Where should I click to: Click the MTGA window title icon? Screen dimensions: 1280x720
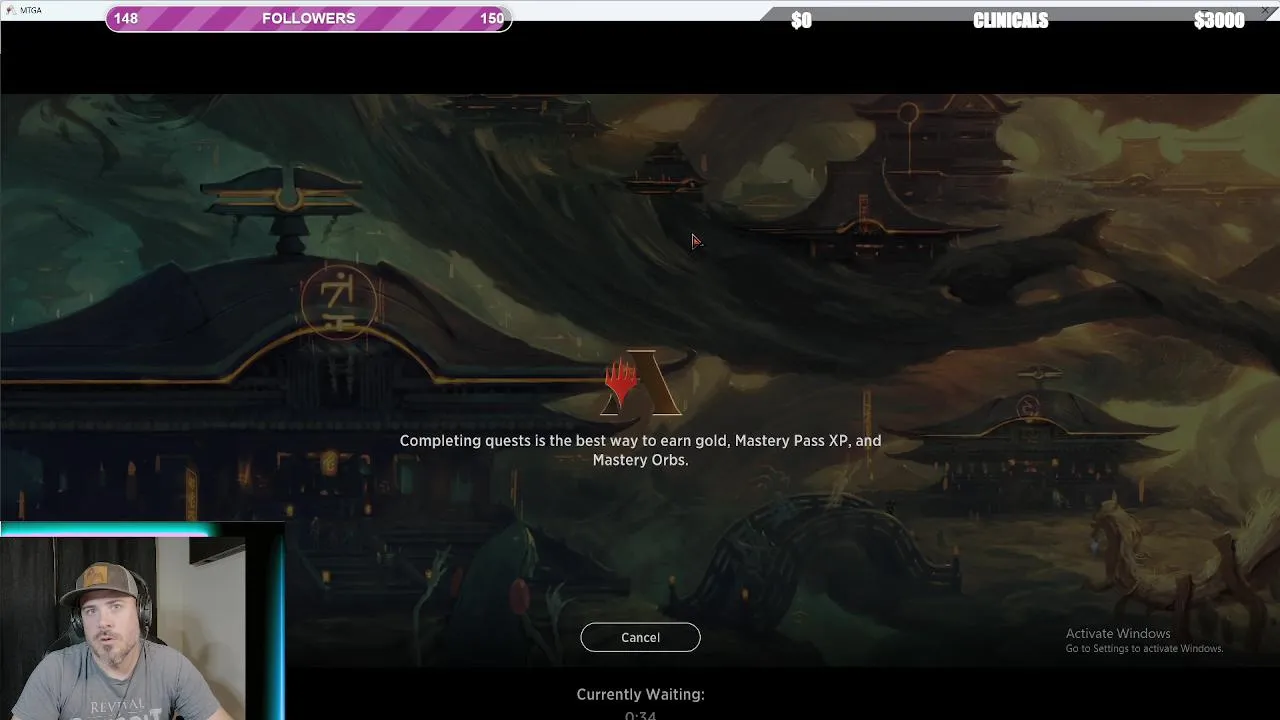9,9
